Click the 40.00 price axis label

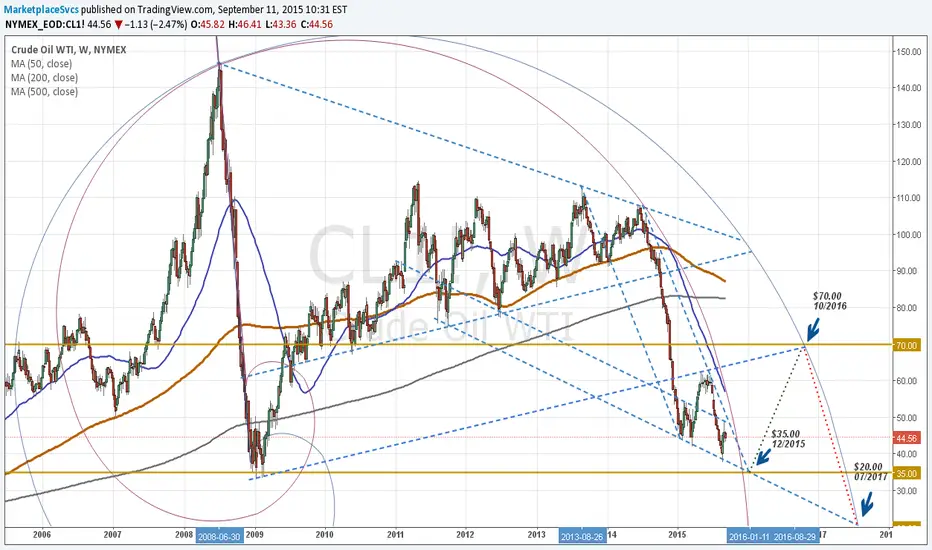pyautogui.click(x=908, y=454)
